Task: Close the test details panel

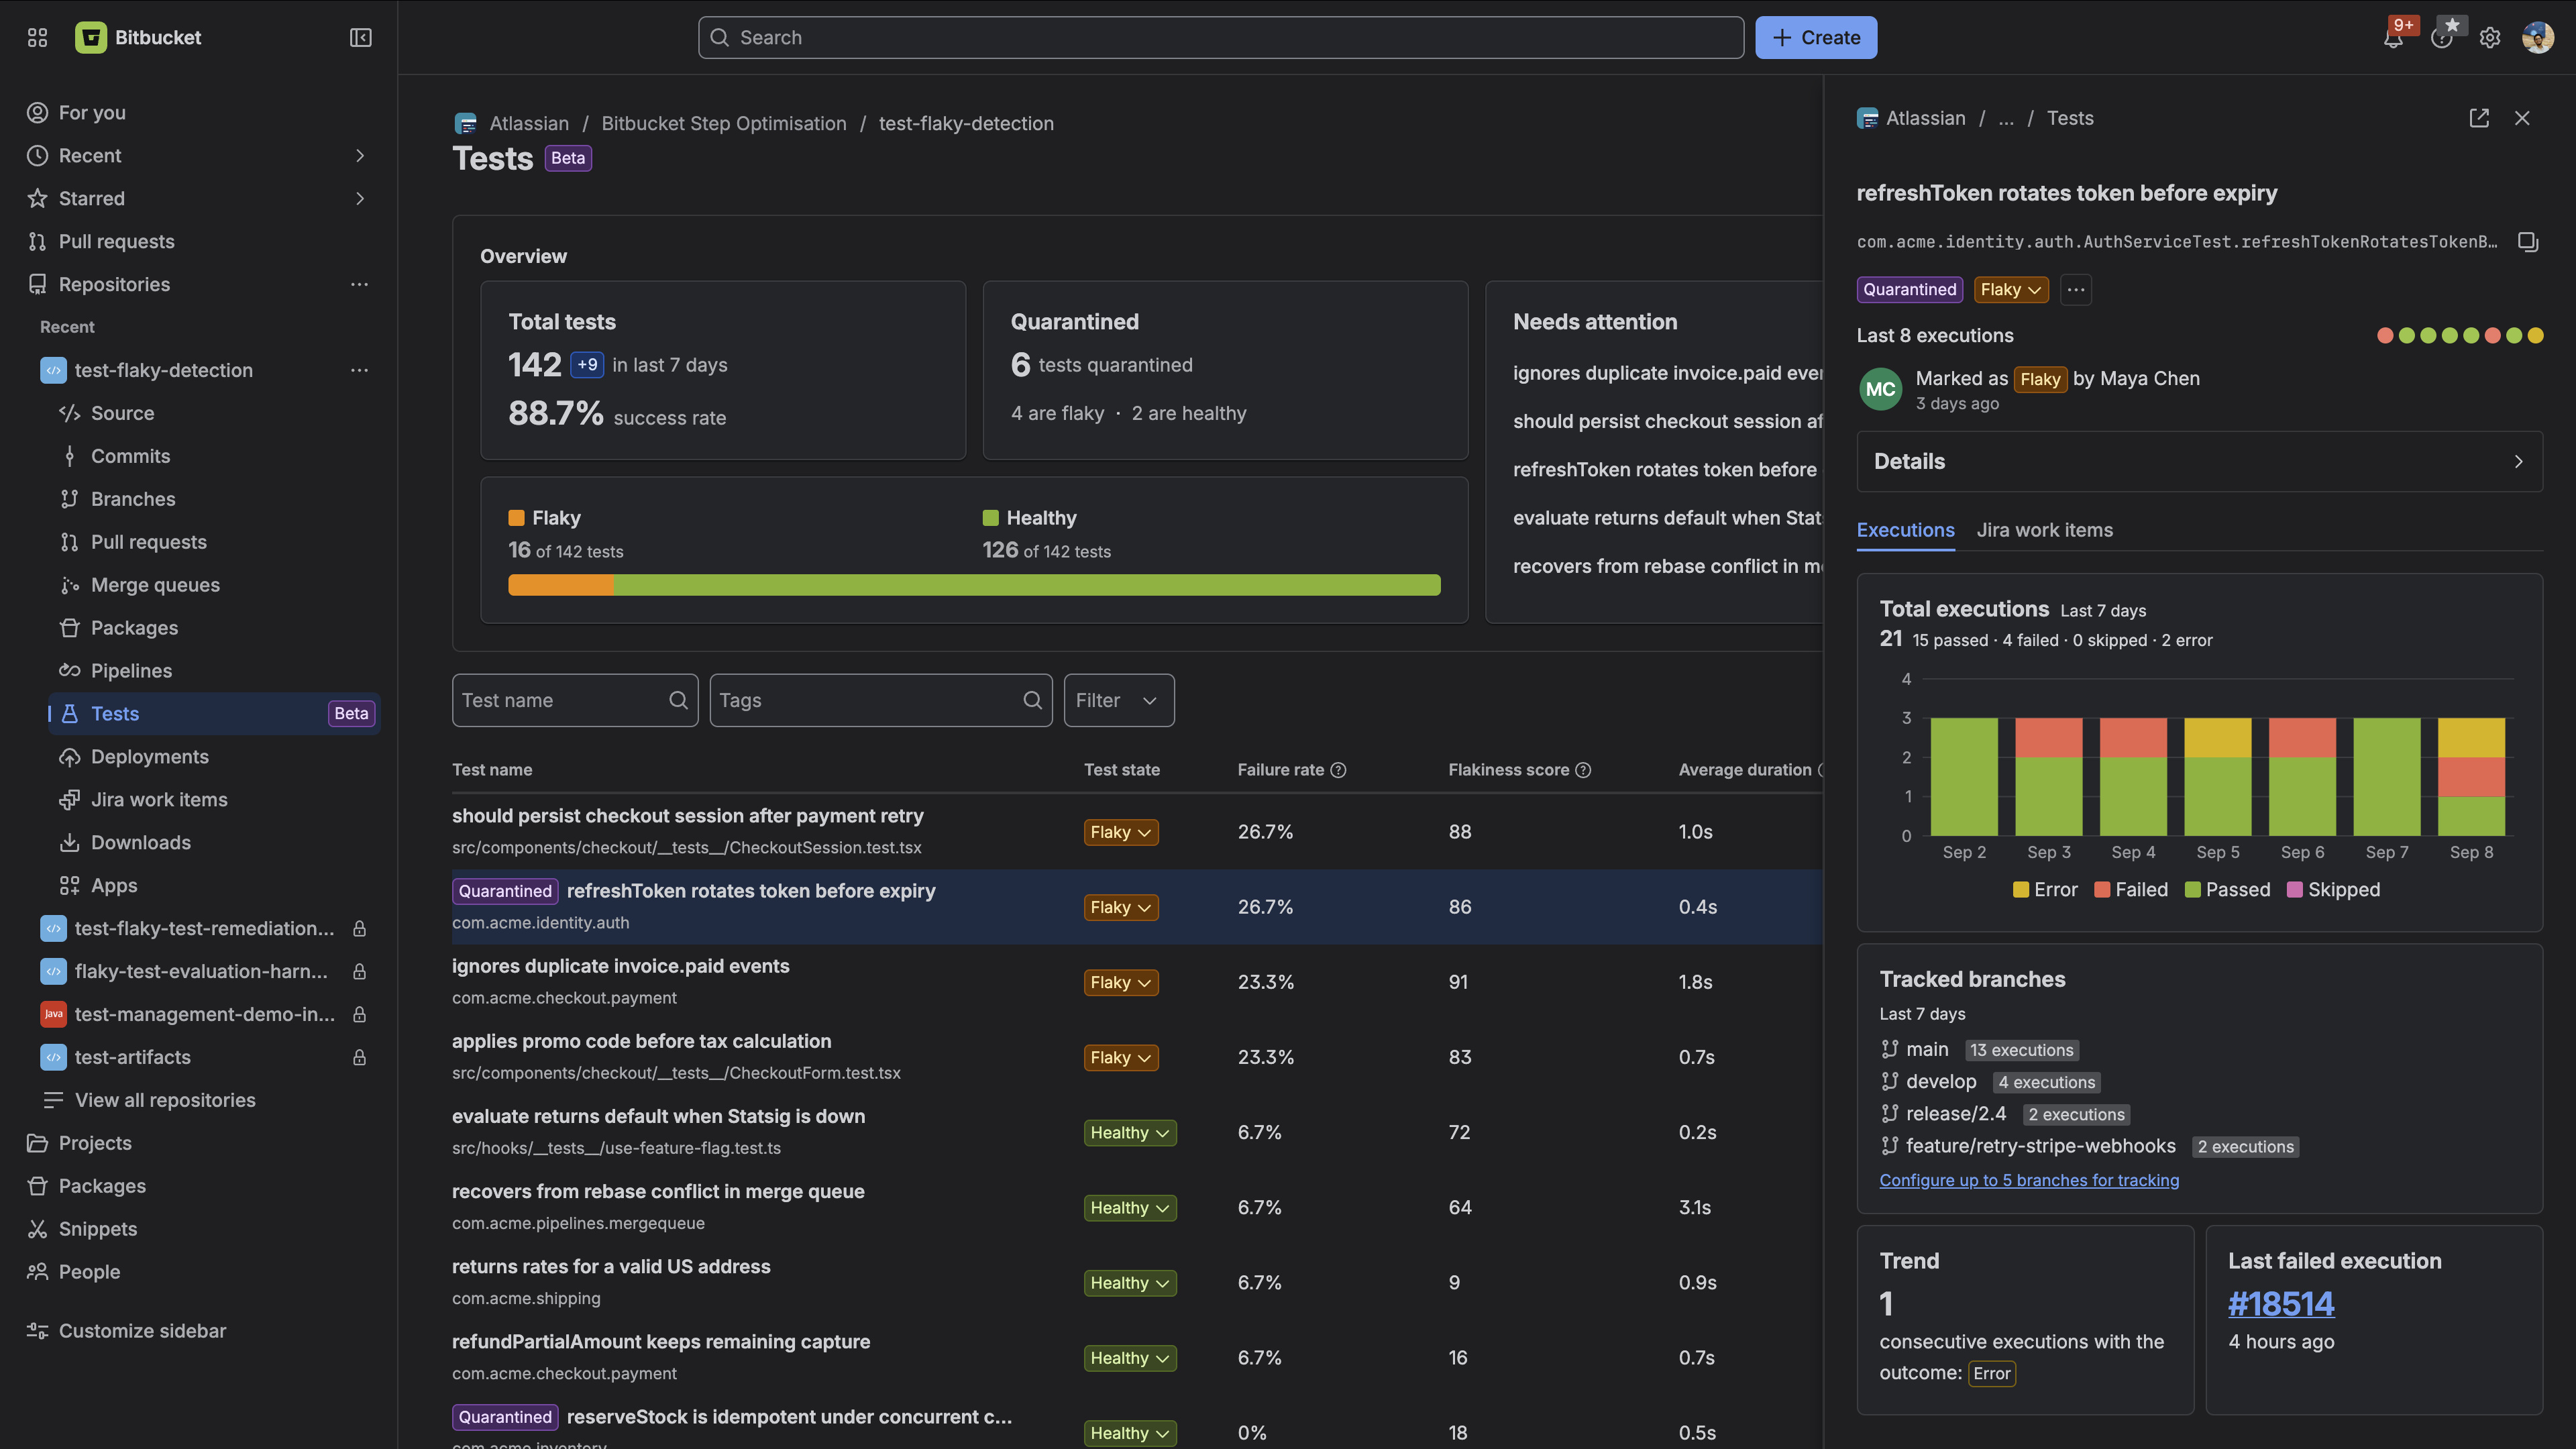Action: (2522, 118)
